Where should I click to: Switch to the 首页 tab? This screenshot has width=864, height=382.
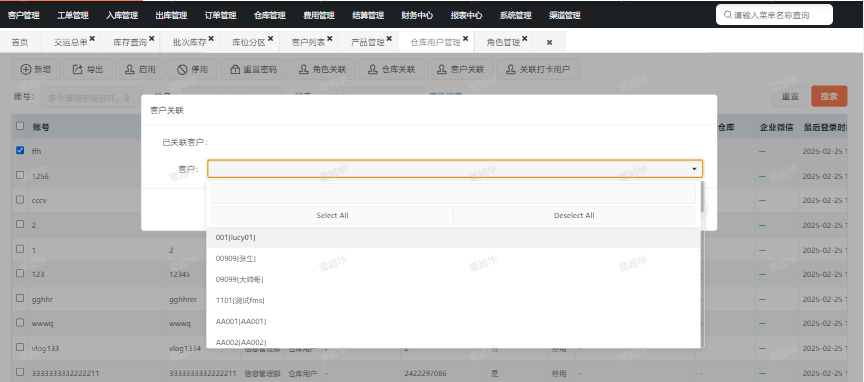coord(20,42)
